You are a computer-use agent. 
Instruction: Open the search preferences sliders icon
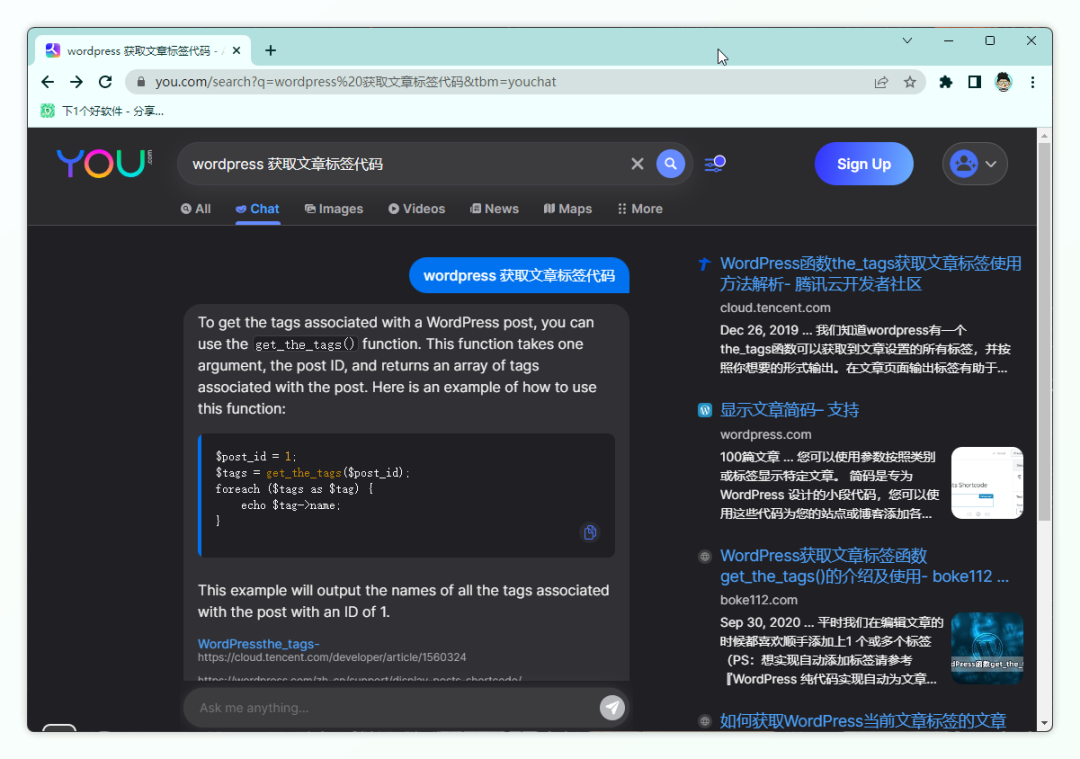click(713, 163)
